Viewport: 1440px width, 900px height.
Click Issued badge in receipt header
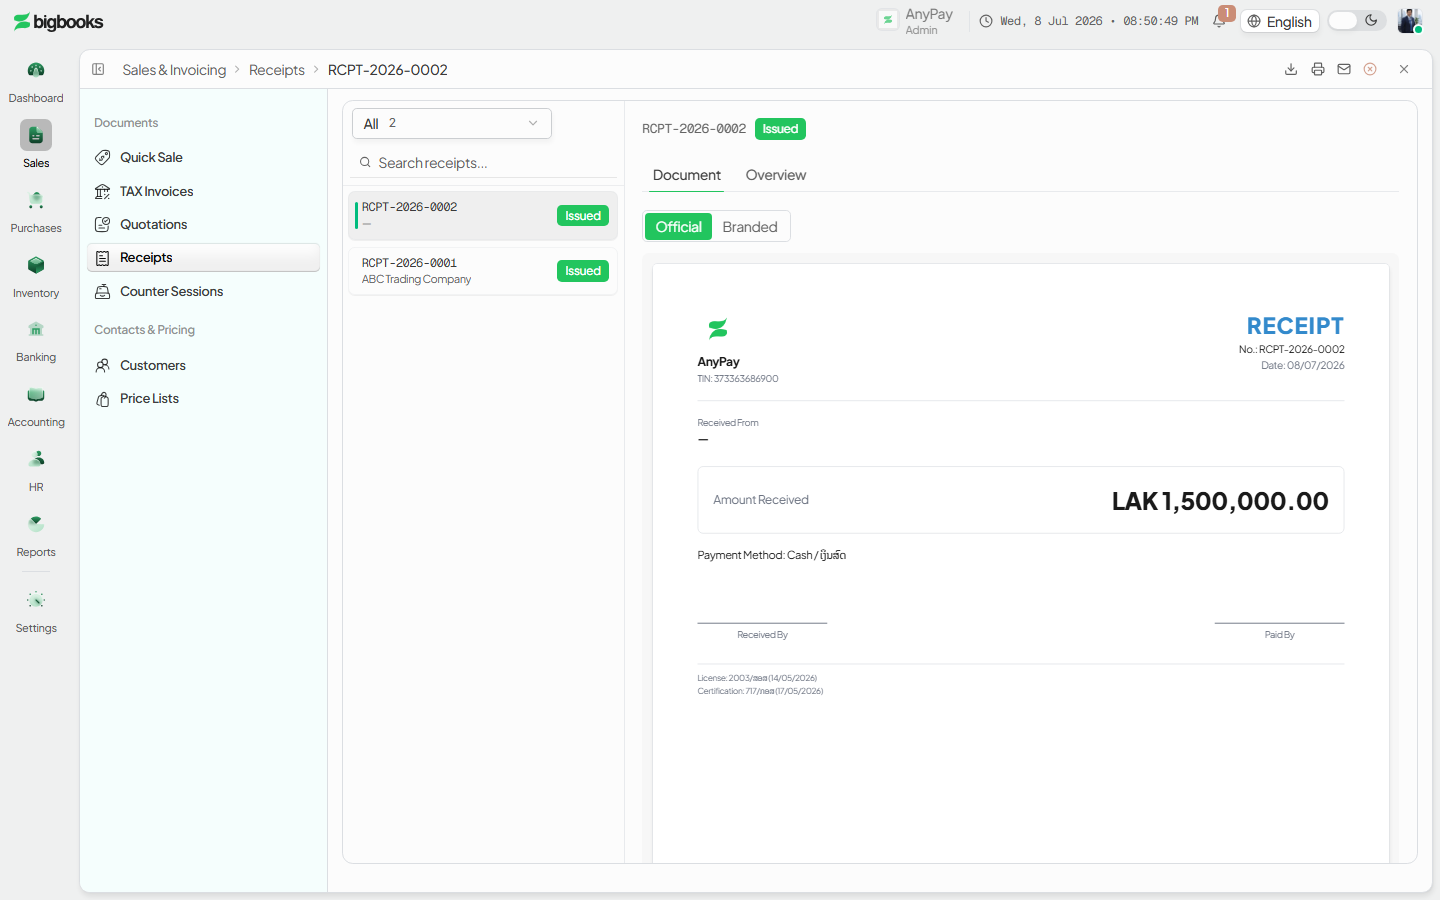coord(780,129)
